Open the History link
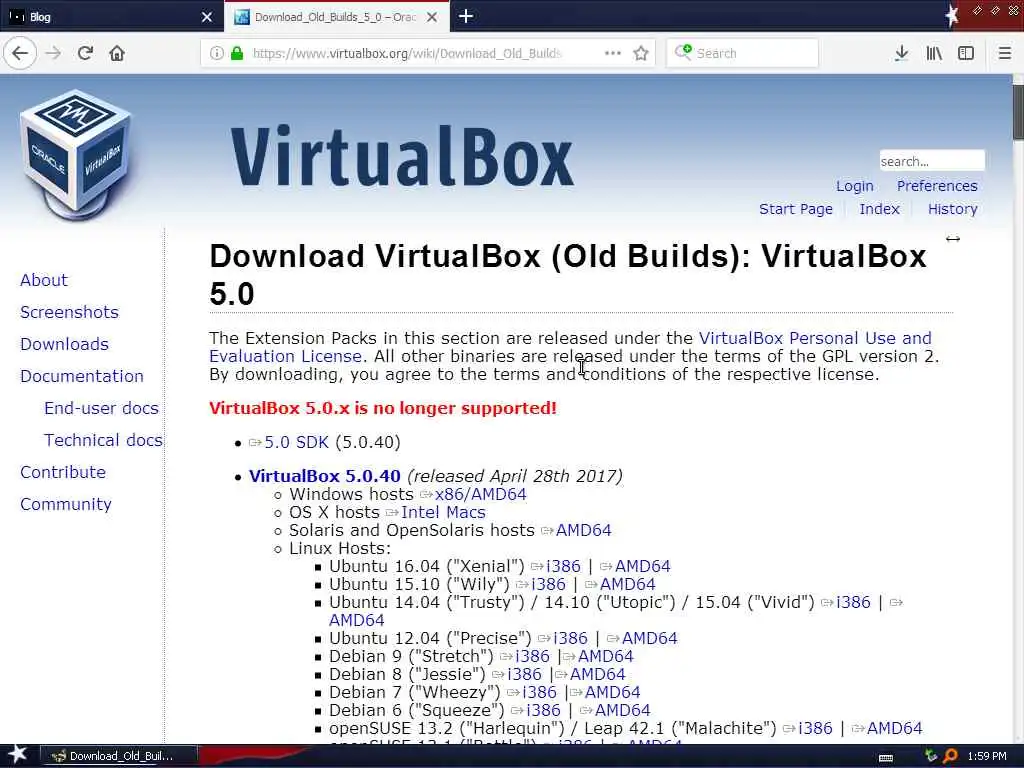This screenshot has width=1024, height=768. click(952, 209)
